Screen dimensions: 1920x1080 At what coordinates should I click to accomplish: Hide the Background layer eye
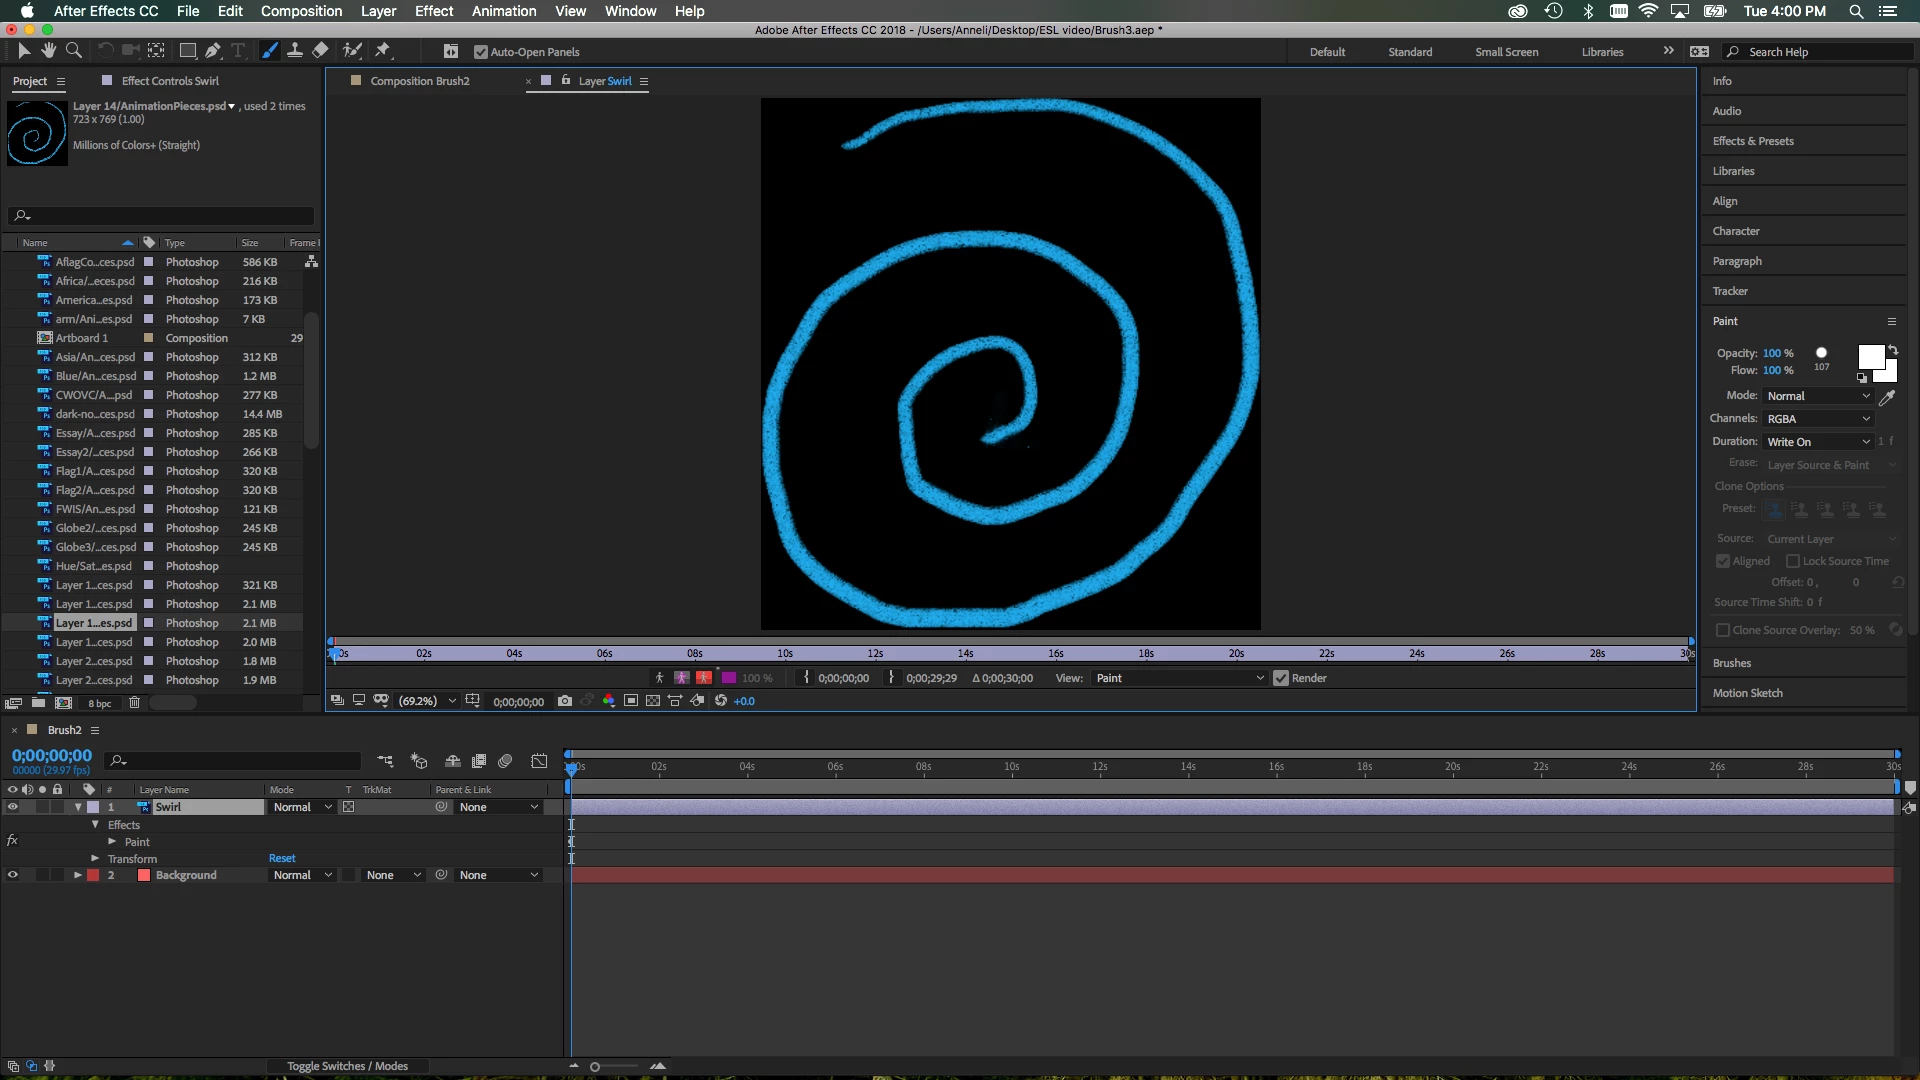(13, 875)
